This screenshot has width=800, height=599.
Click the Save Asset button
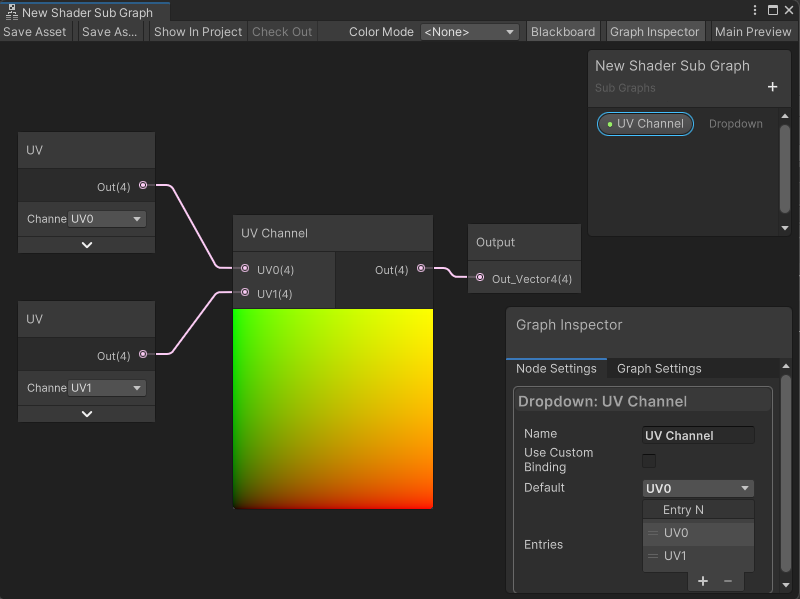pyautogui.click(x=35, y=31)
